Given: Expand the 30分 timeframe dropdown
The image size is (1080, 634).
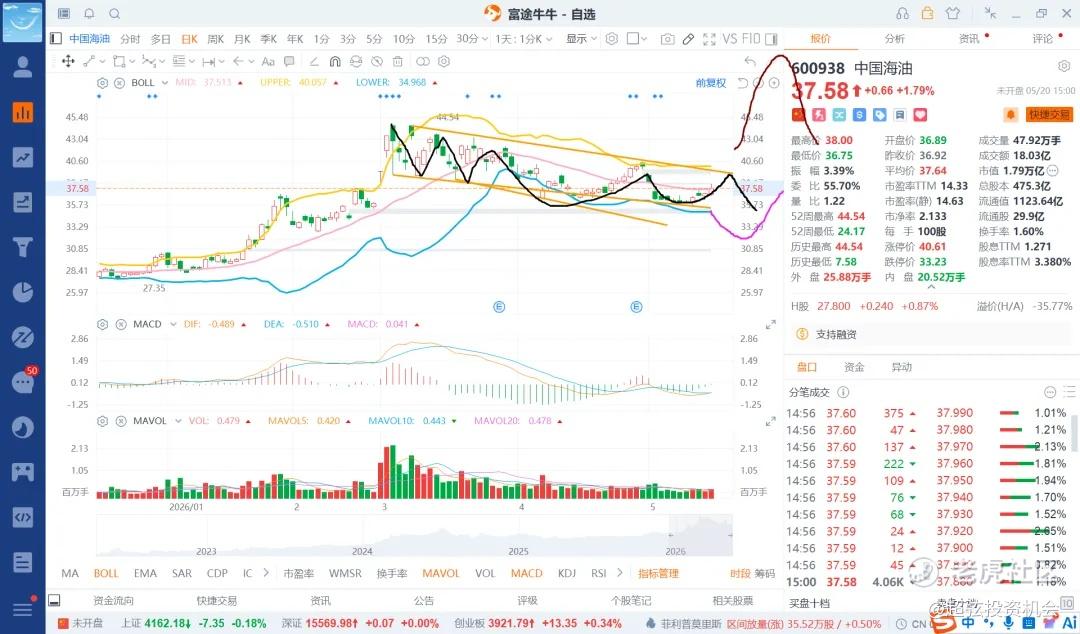Looking at the screenshot, I should [472, 39].
